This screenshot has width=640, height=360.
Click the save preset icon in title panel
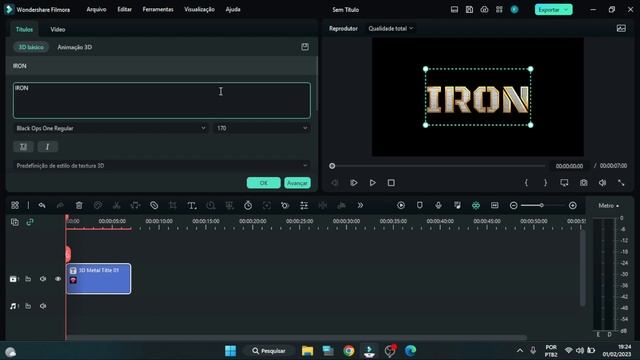[305, 47]
